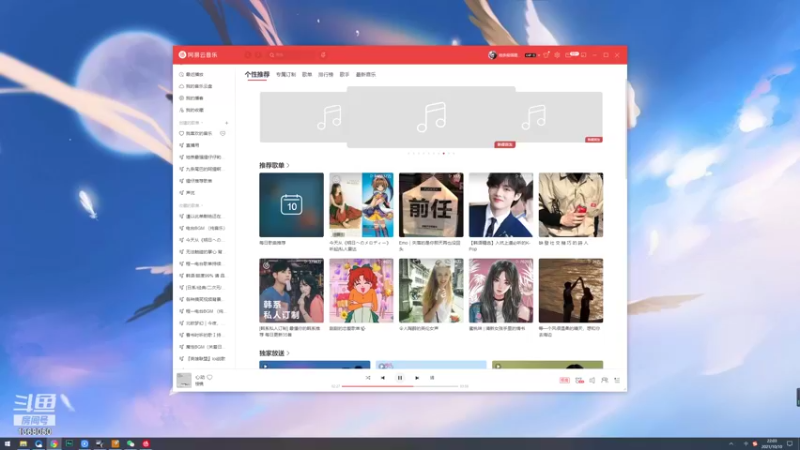This screenshot has height=450, width=800.
Task: Start heartbeat mode icon beside 我喜欢的音乐
Action: [222, 133]
